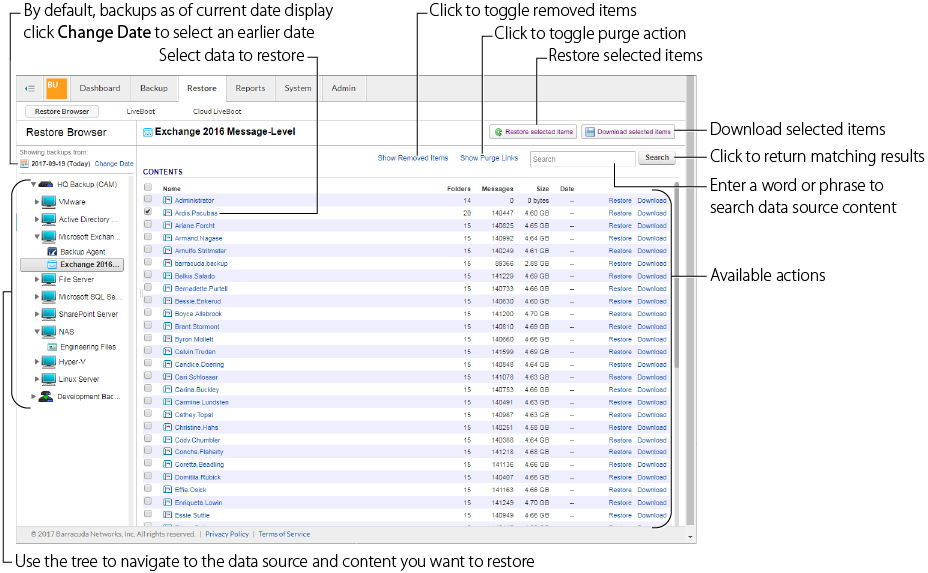Click the Backup Agent icon
The image size is (928, 573).
pyautogui.click(x=52, y=252)
